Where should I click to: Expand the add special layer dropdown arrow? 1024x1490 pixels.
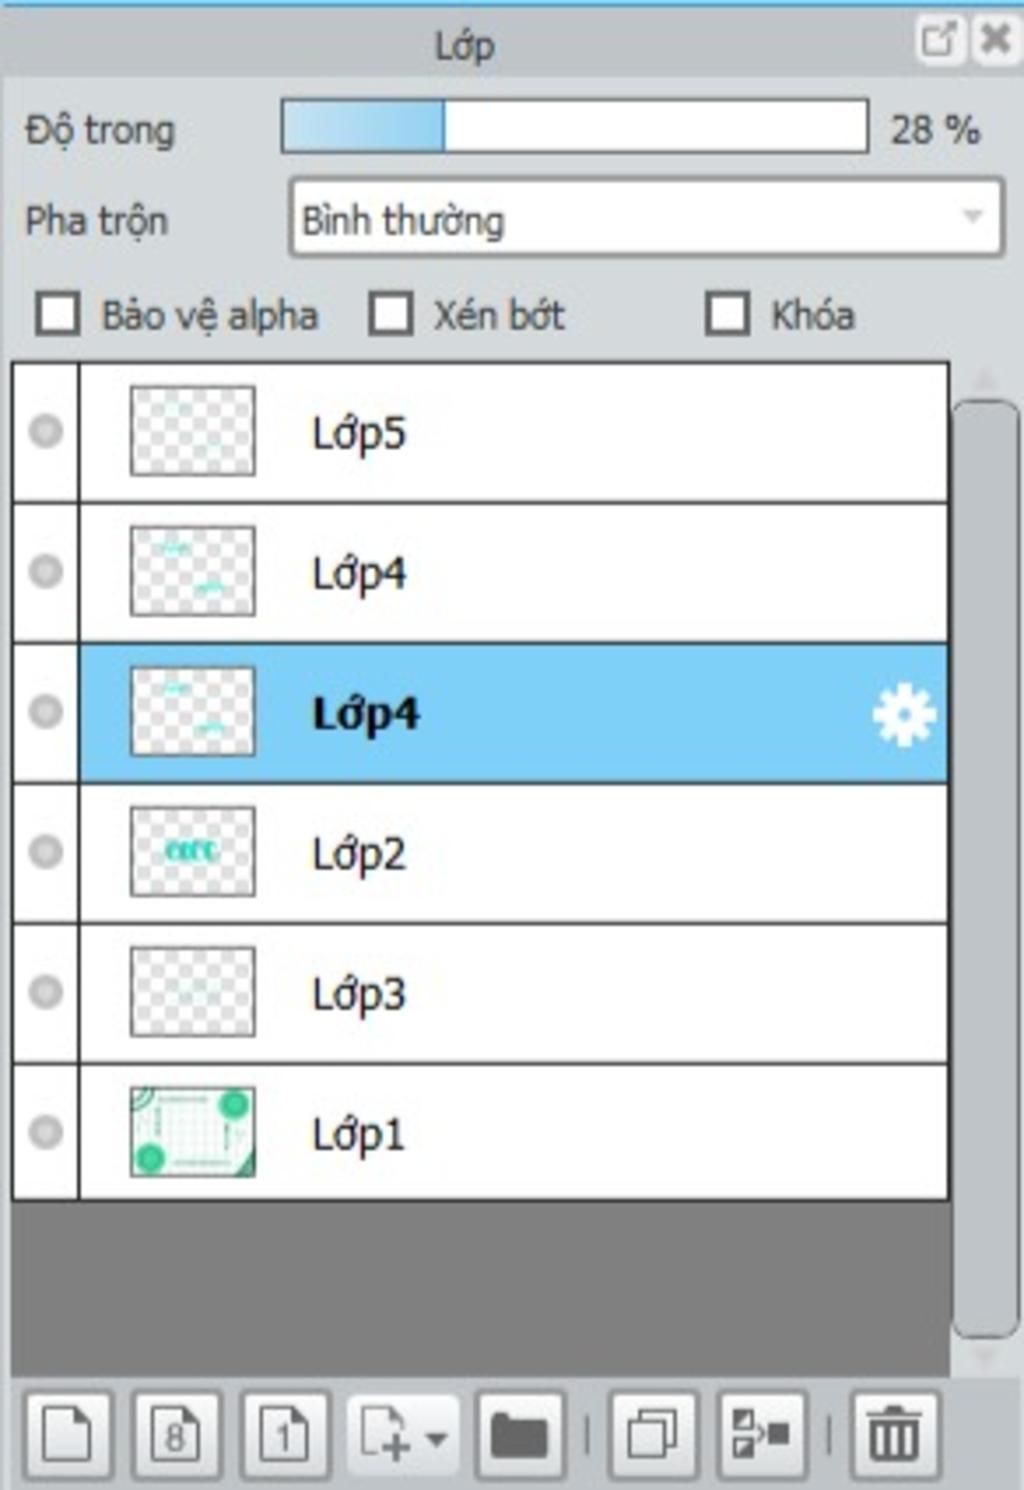pos(437,1439)
